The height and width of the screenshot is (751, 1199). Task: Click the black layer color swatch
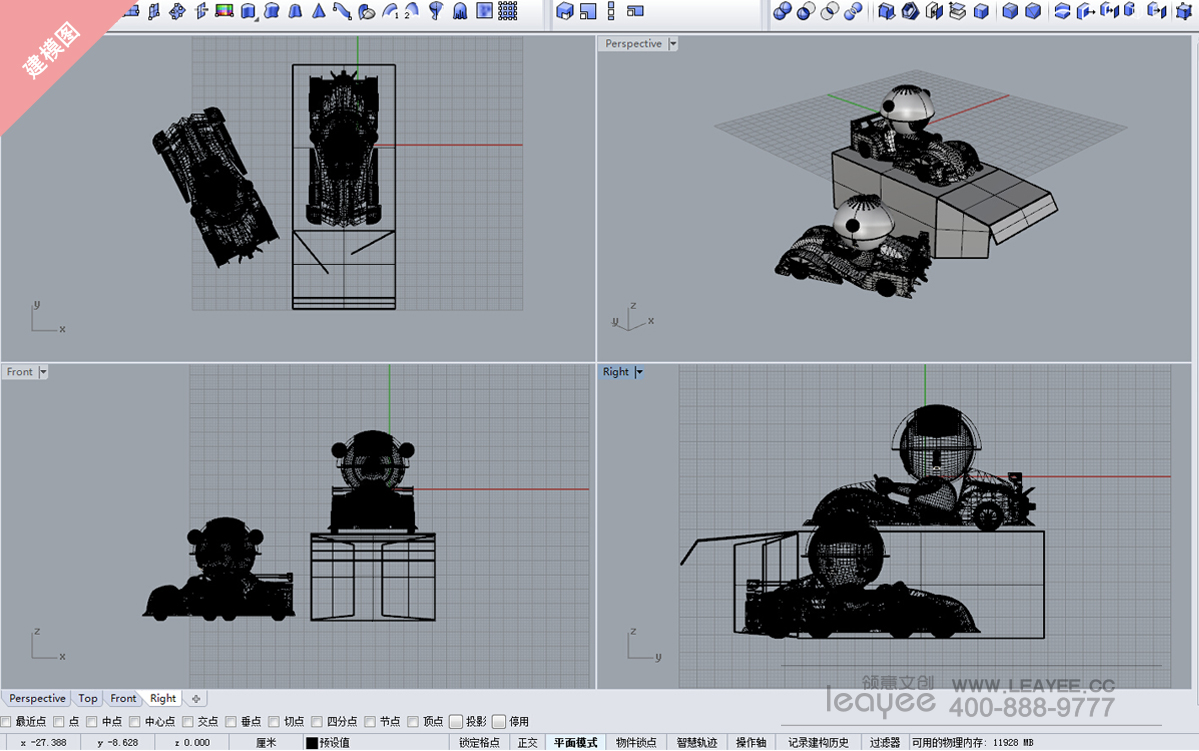point(311,742)
